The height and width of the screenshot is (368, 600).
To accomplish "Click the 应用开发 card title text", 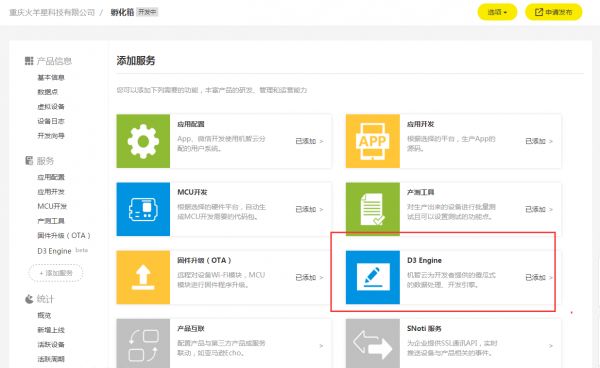I will 421,124.
